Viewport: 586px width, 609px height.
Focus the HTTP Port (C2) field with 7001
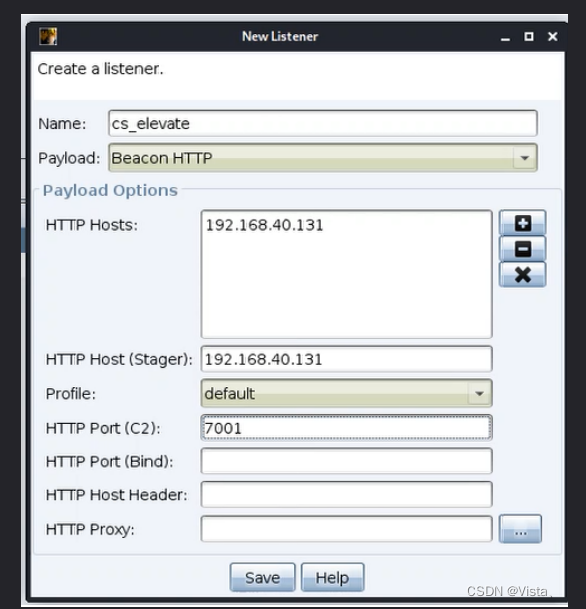click(x=346, y=428)
